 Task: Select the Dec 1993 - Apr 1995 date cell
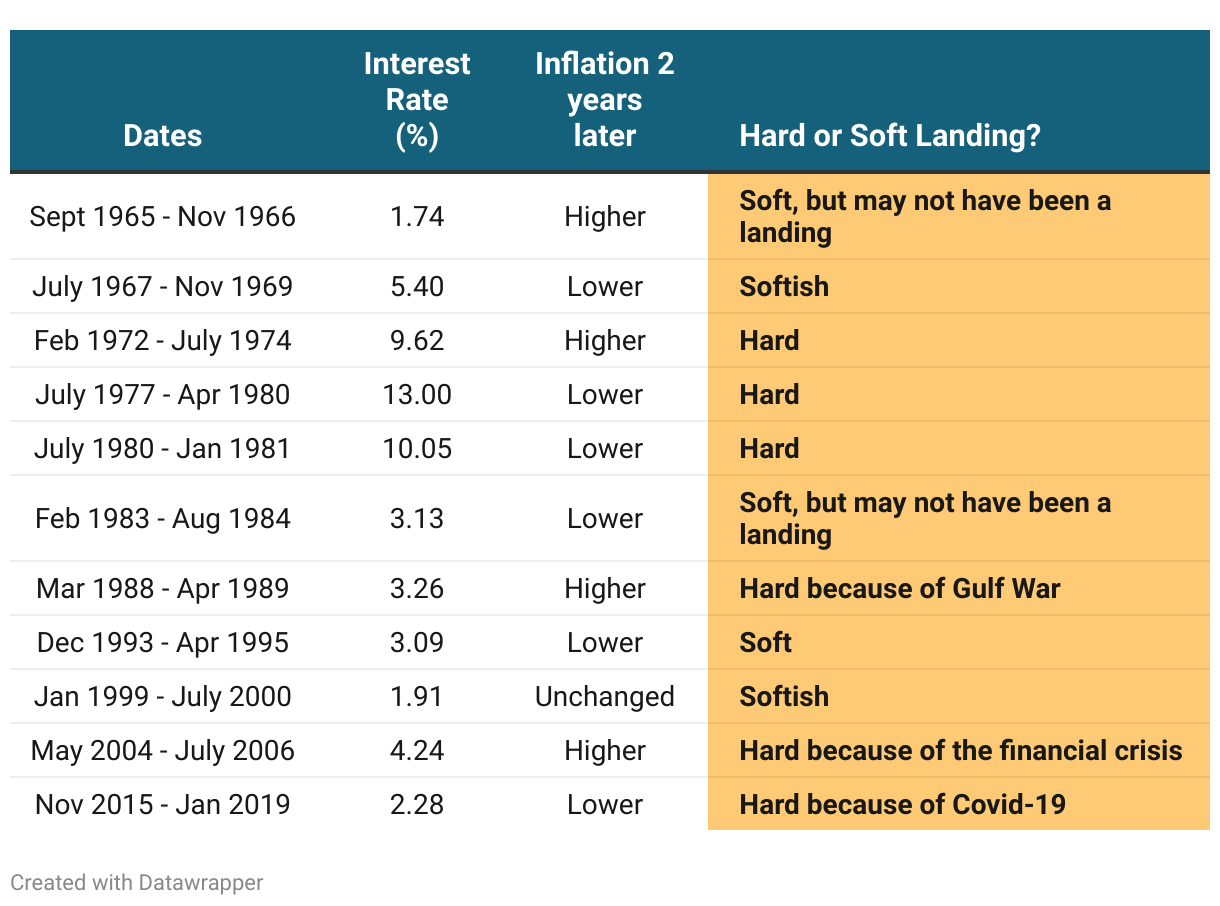tap(162, 643)
